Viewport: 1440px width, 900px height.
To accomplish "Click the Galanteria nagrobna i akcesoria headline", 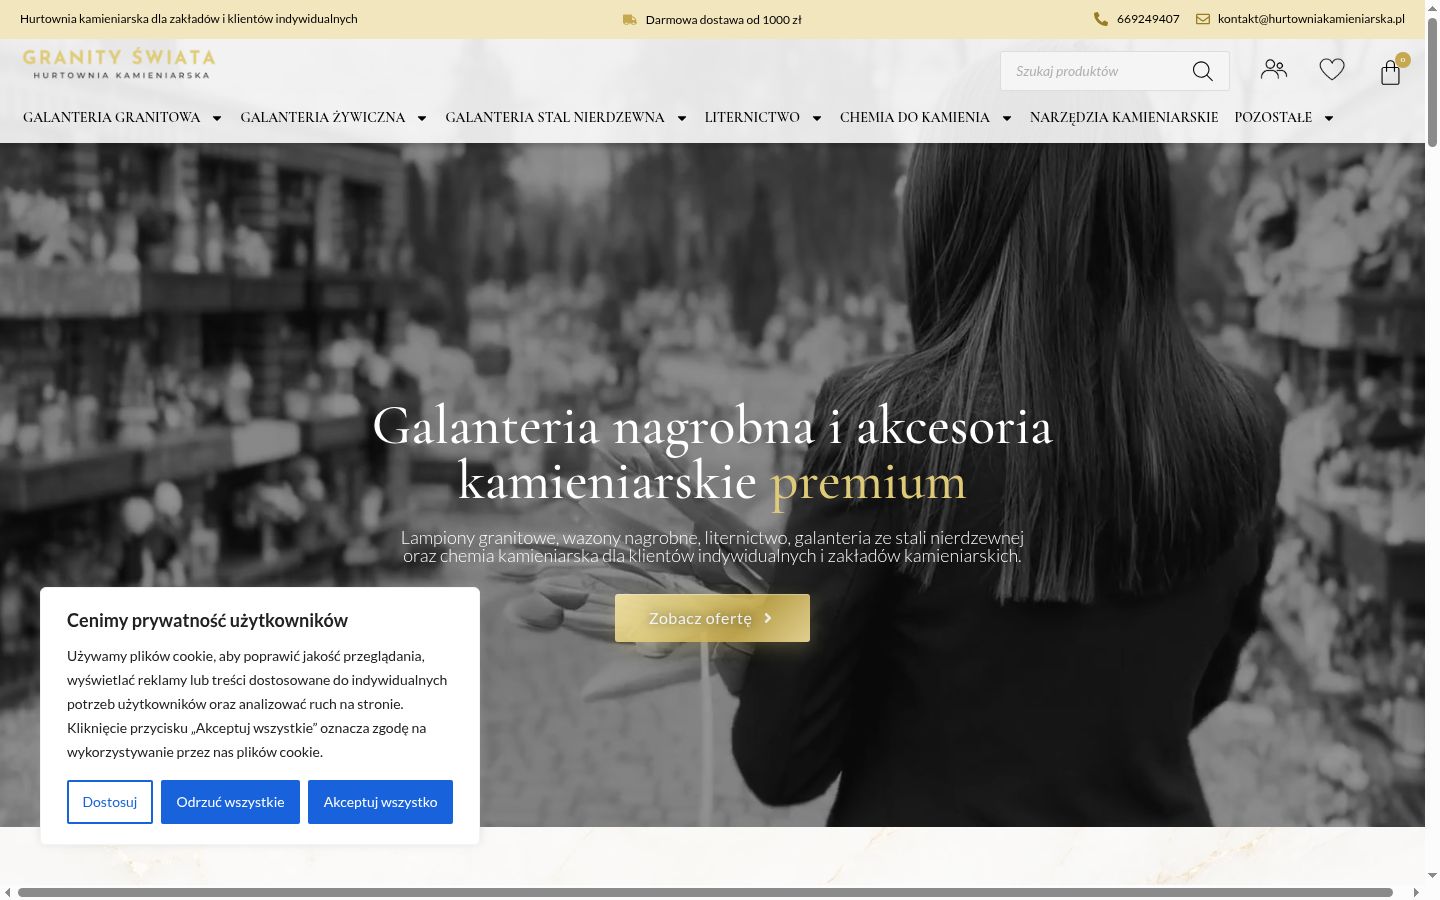I will point(712,454).
